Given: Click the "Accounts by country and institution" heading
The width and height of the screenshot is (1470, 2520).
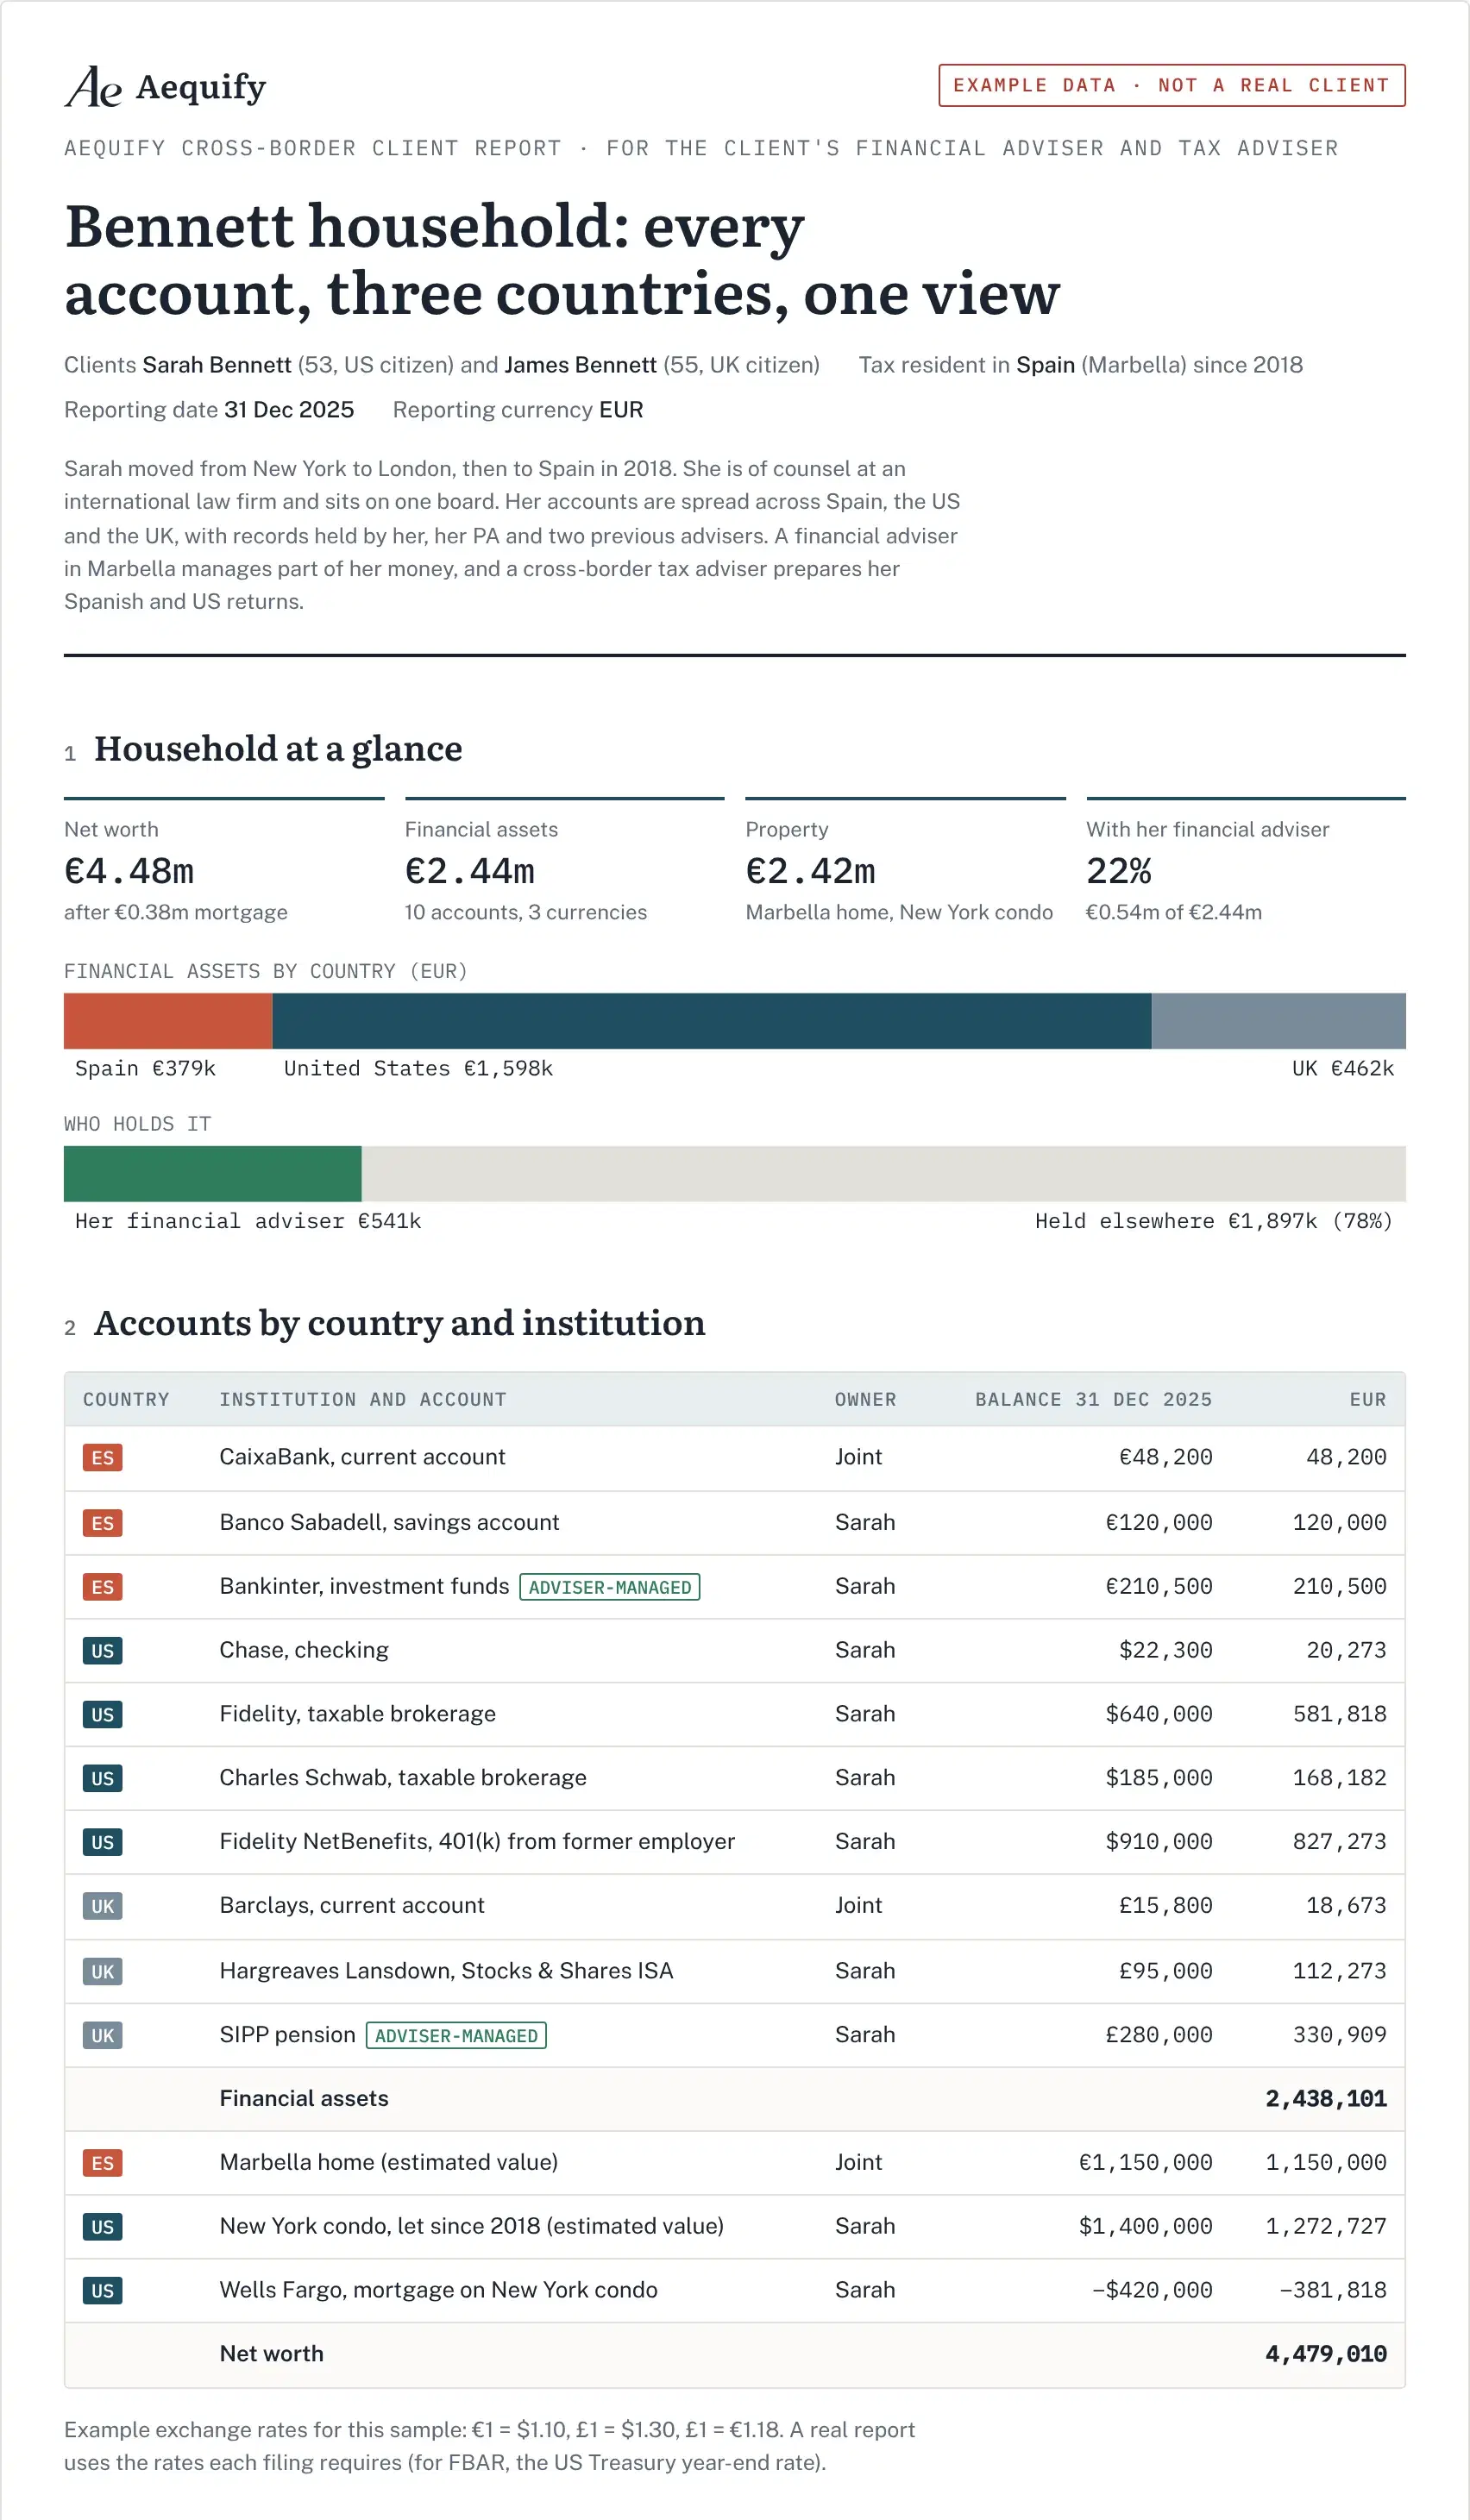Looking at the screenshot, I should (400, 1324).
